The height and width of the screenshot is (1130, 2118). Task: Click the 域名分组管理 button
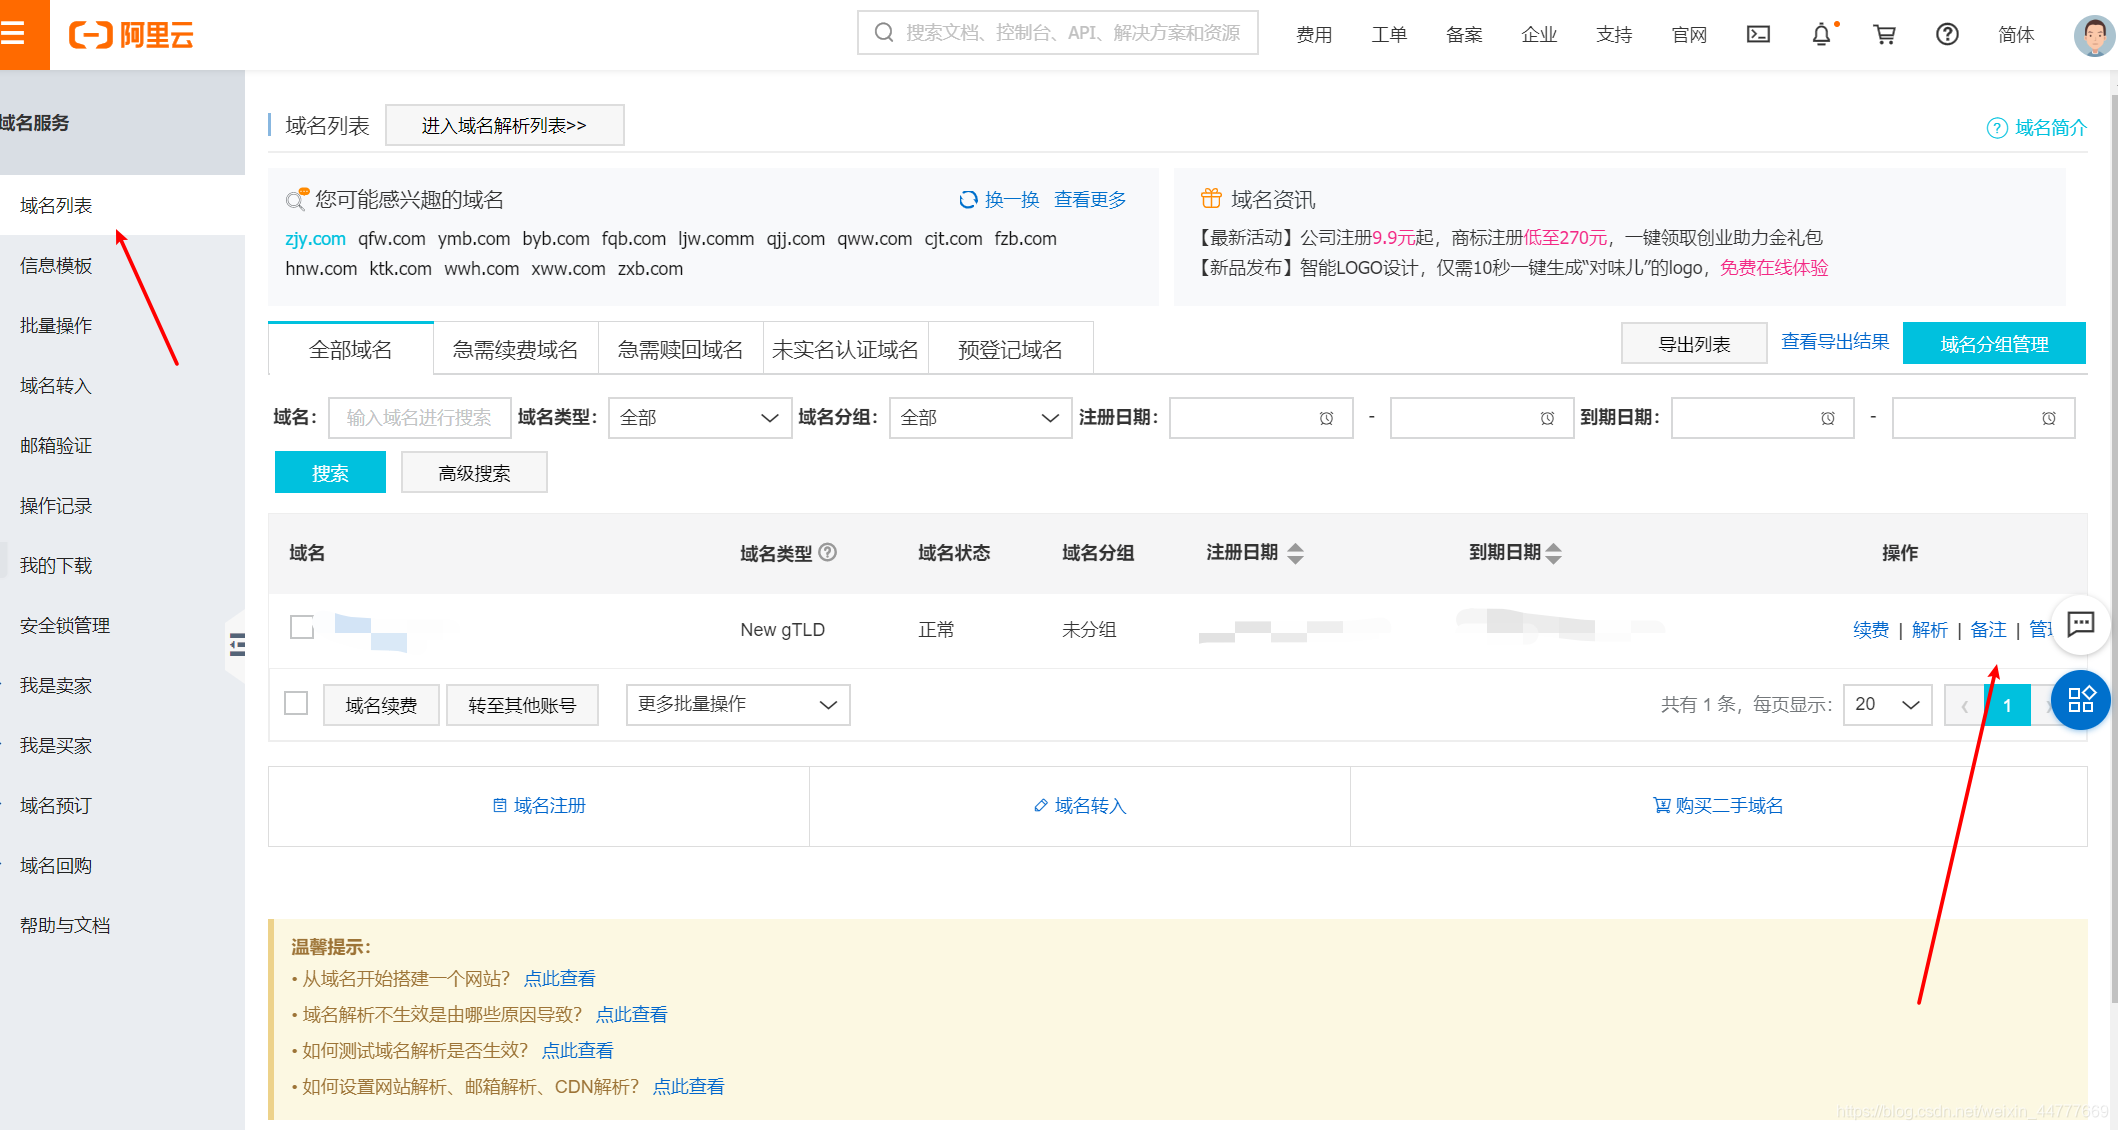coord(1994,344)
